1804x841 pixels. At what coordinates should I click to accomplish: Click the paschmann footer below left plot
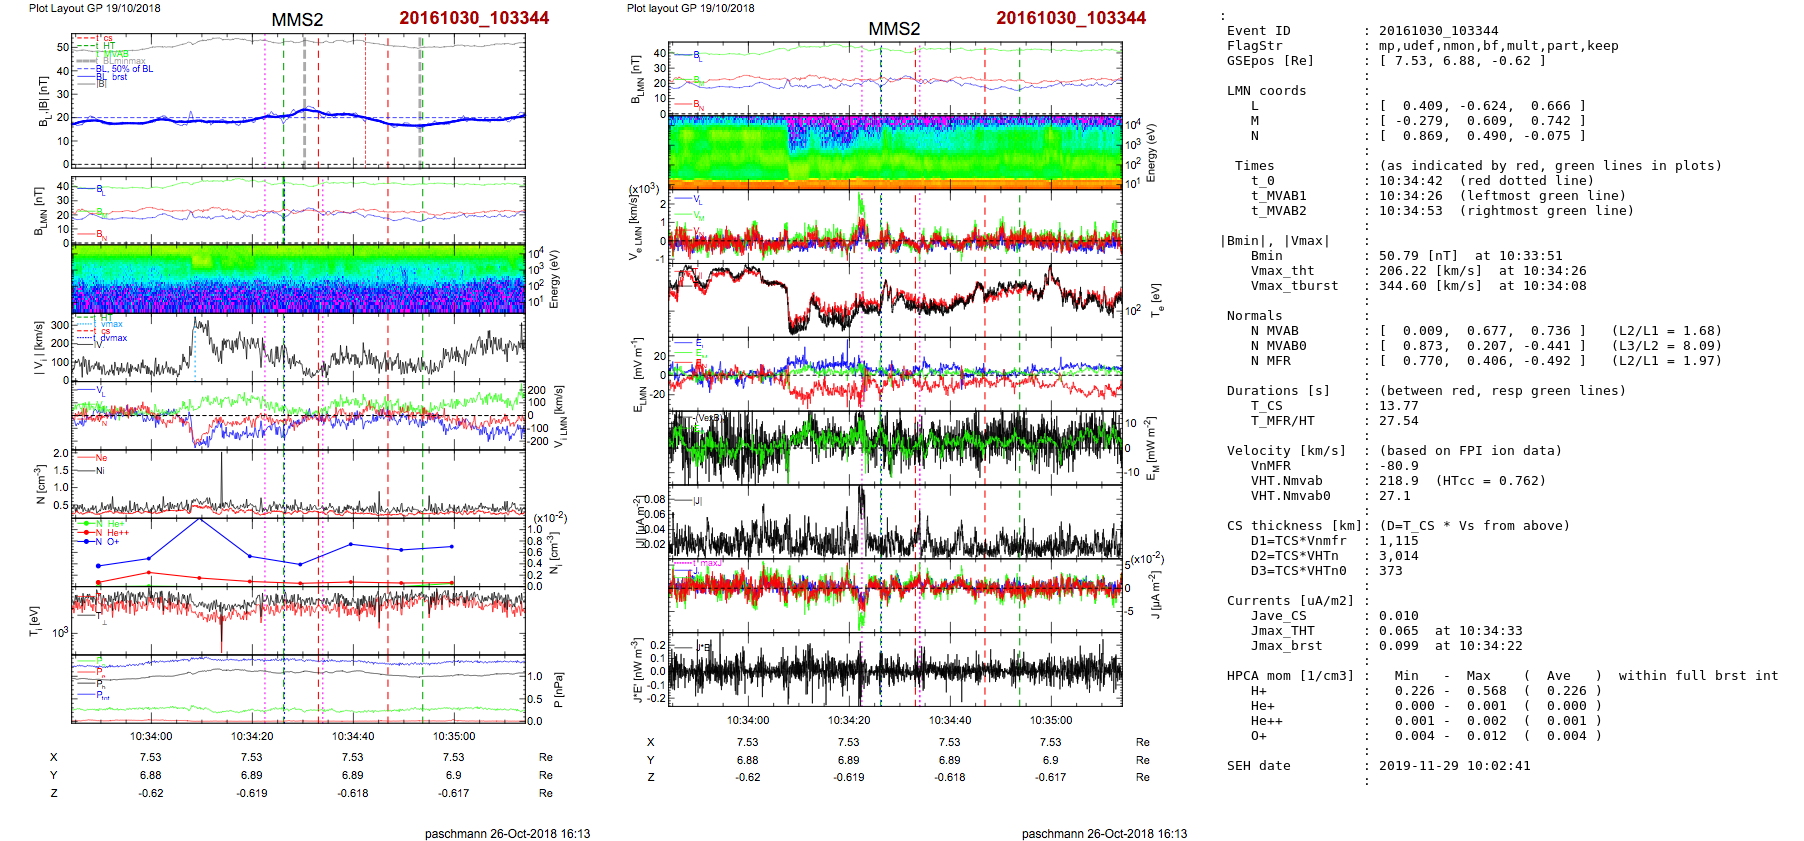click(507, 833)
